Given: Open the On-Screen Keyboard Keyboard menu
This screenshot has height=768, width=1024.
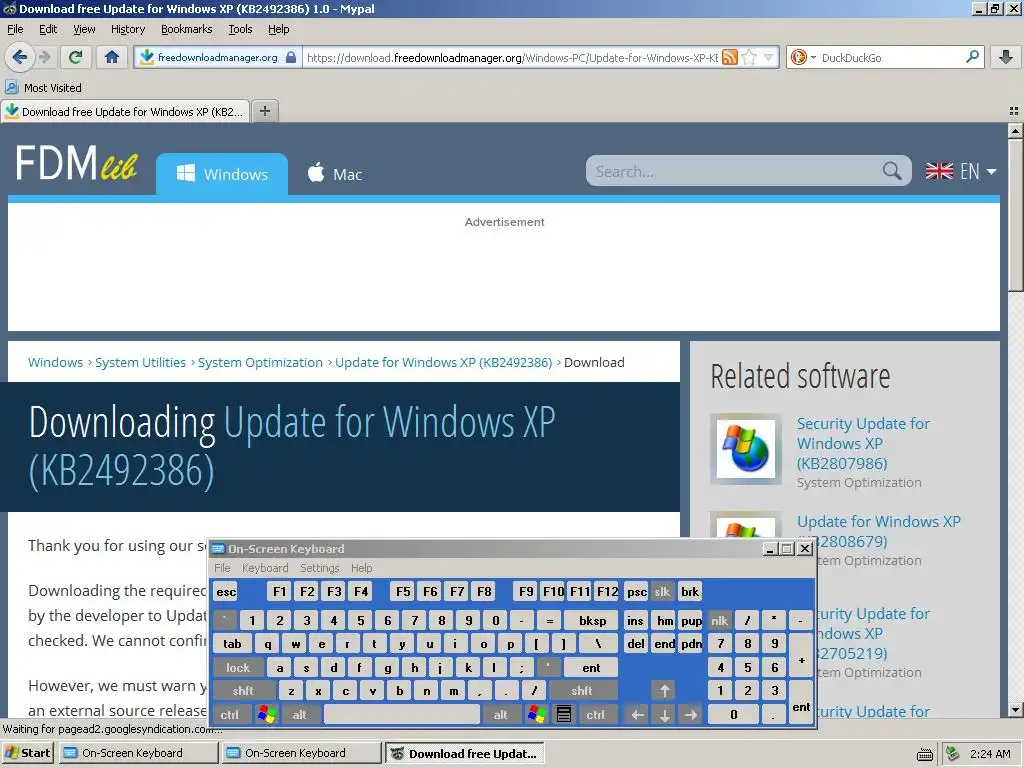Looking at the screenshot, I should click(x=264, y=568).
